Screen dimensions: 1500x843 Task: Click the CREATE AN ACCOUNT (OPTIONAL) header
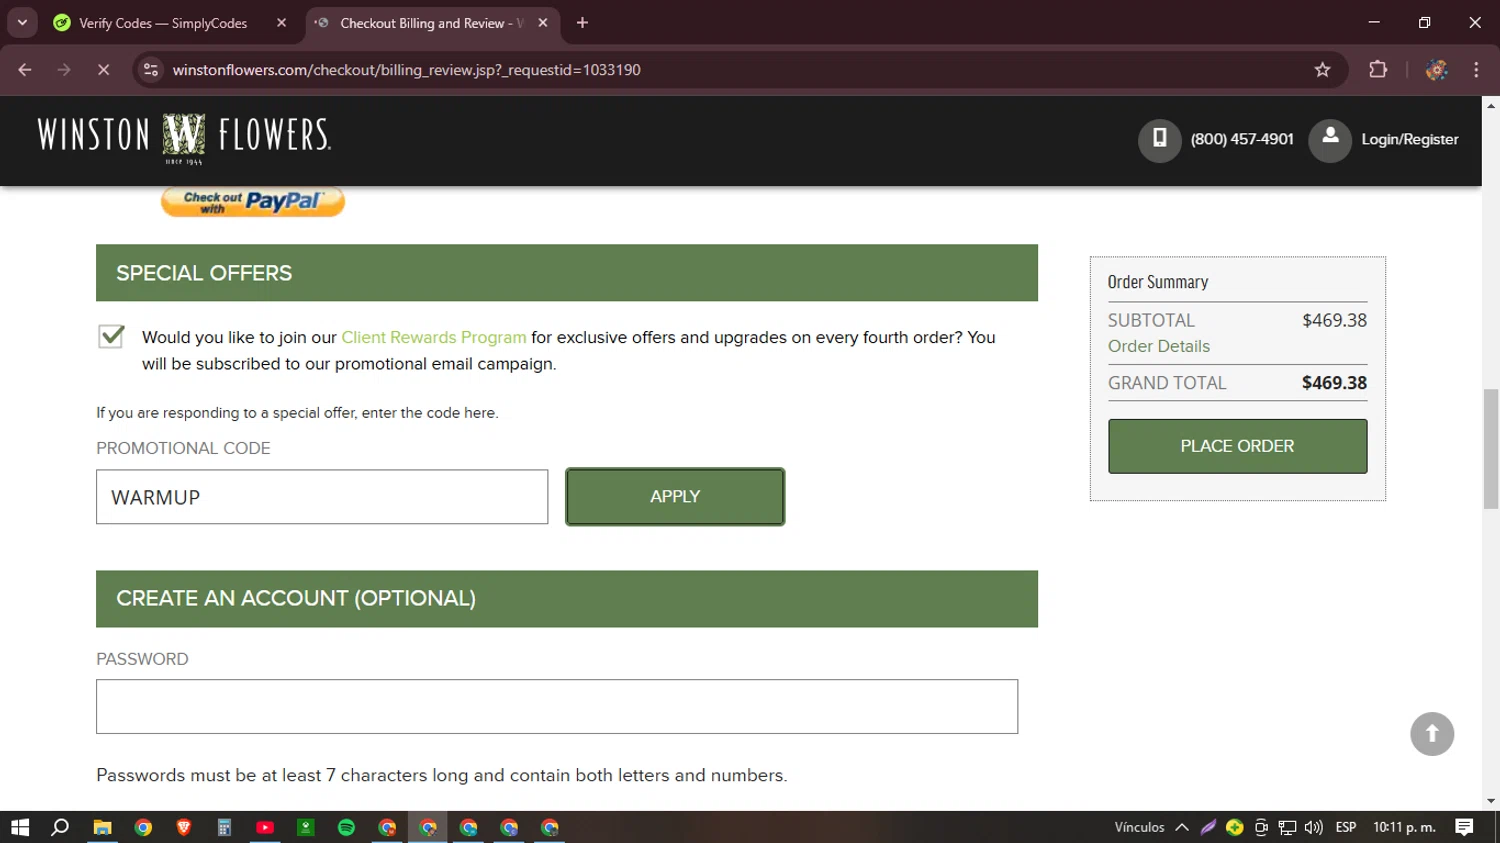(567, 599)
